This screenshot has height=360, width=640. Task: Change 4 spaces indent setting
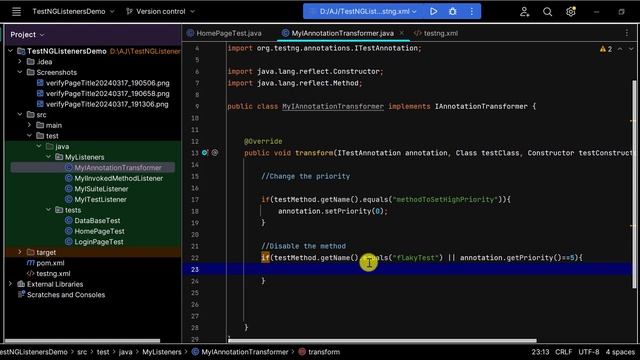point(620,352)
